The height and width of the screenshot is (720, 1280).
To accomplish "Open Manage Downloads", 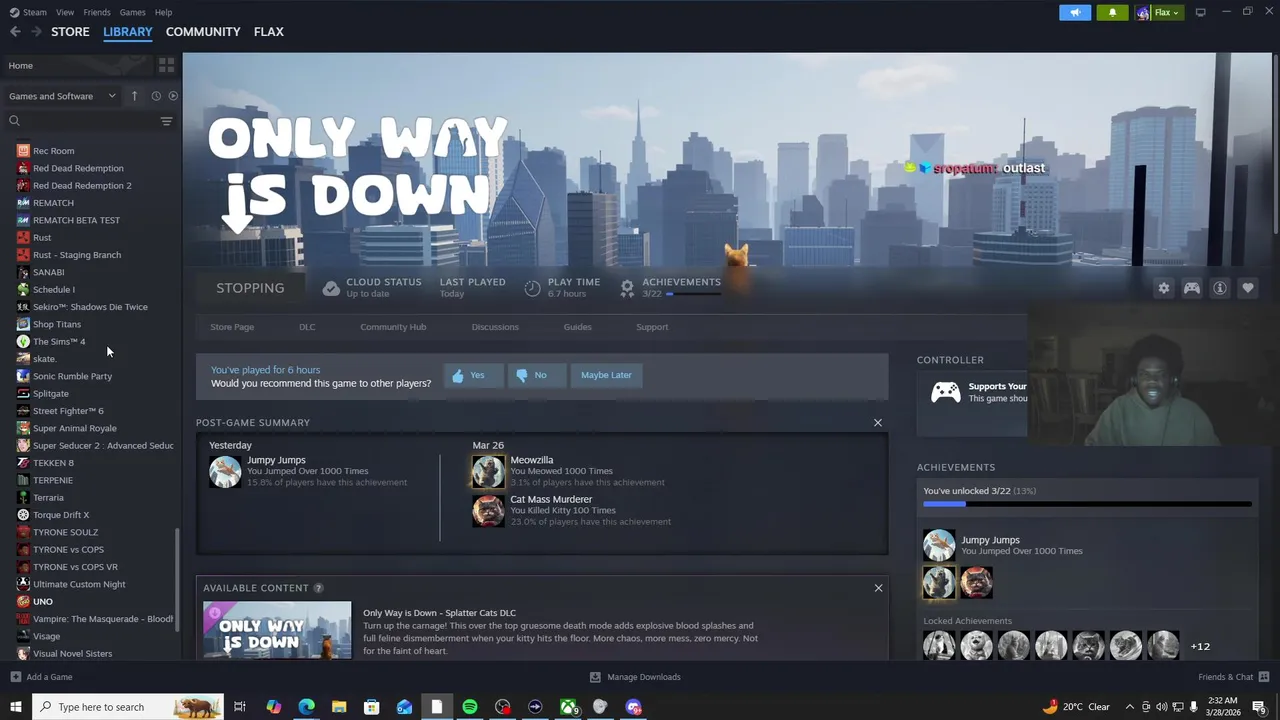I will pos(635,677).
